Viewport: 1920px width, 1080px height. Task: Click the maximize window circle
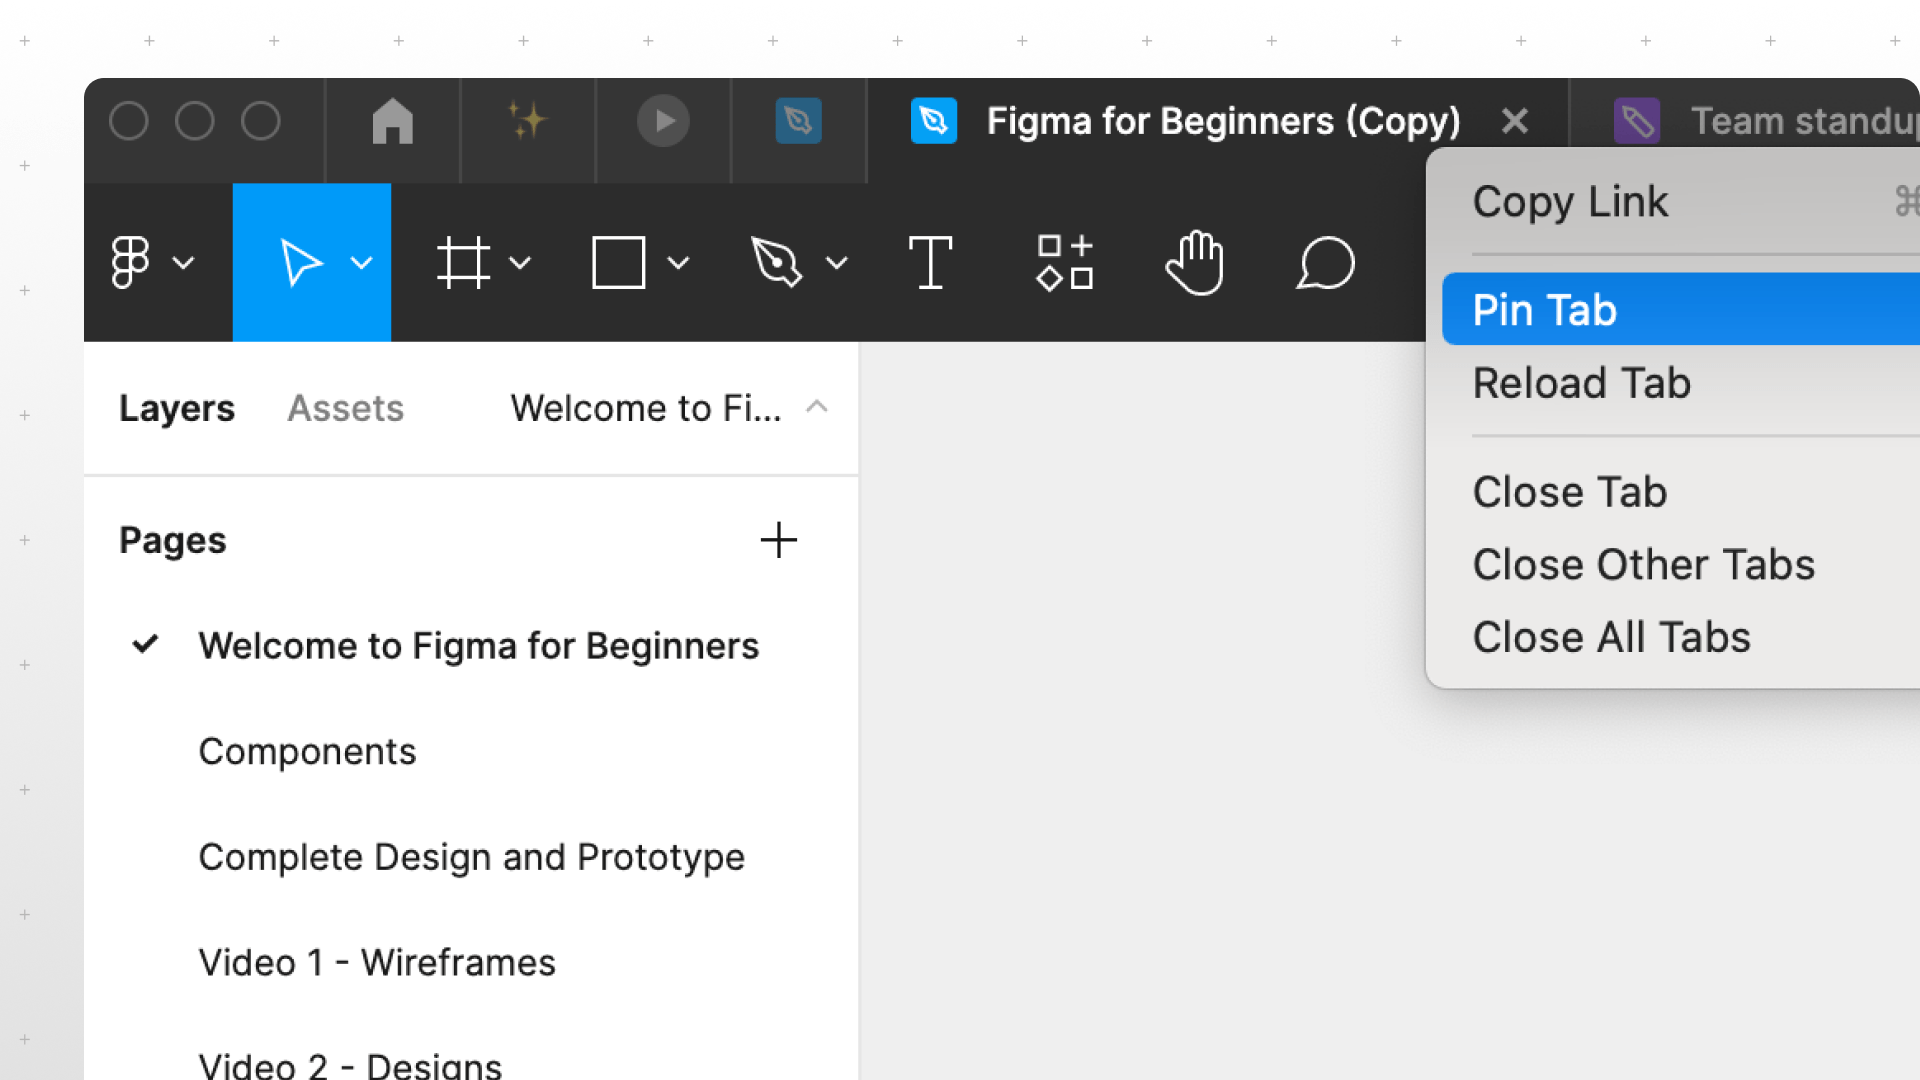pyautogui.click(x=260, y=121)
